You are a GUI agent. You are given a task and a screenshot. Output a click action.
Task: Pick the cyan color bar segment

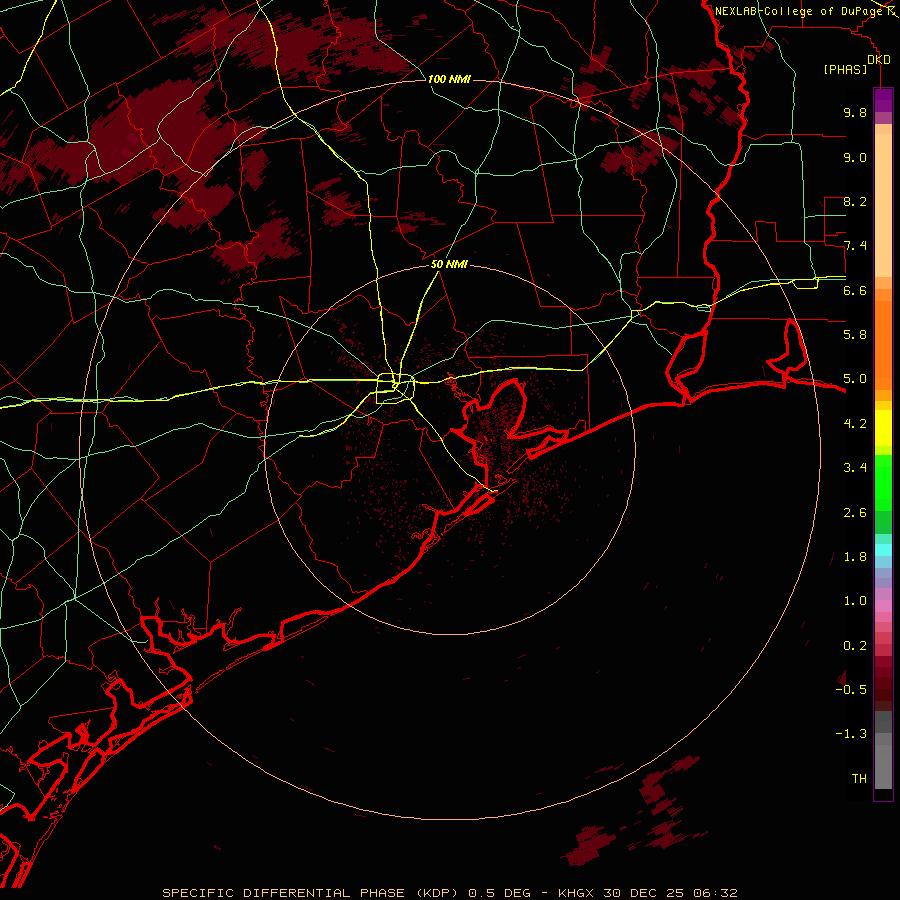point(883,549)
